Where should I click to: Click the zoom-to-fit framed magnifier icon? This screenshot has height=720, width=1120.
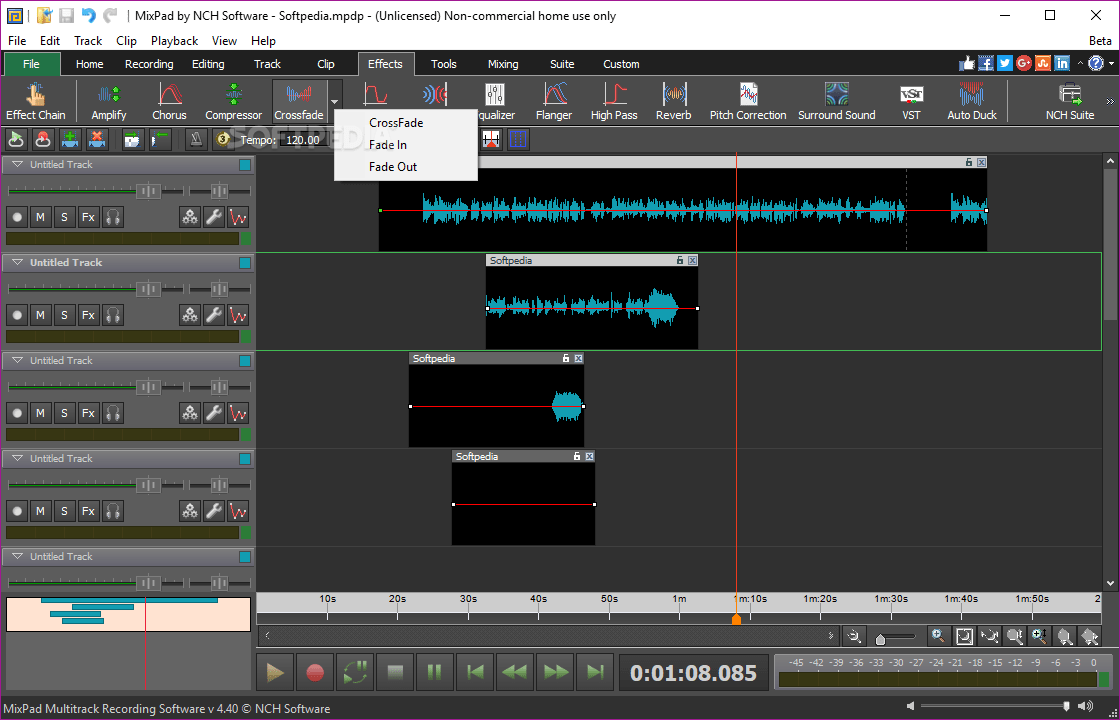pos(964,635)
